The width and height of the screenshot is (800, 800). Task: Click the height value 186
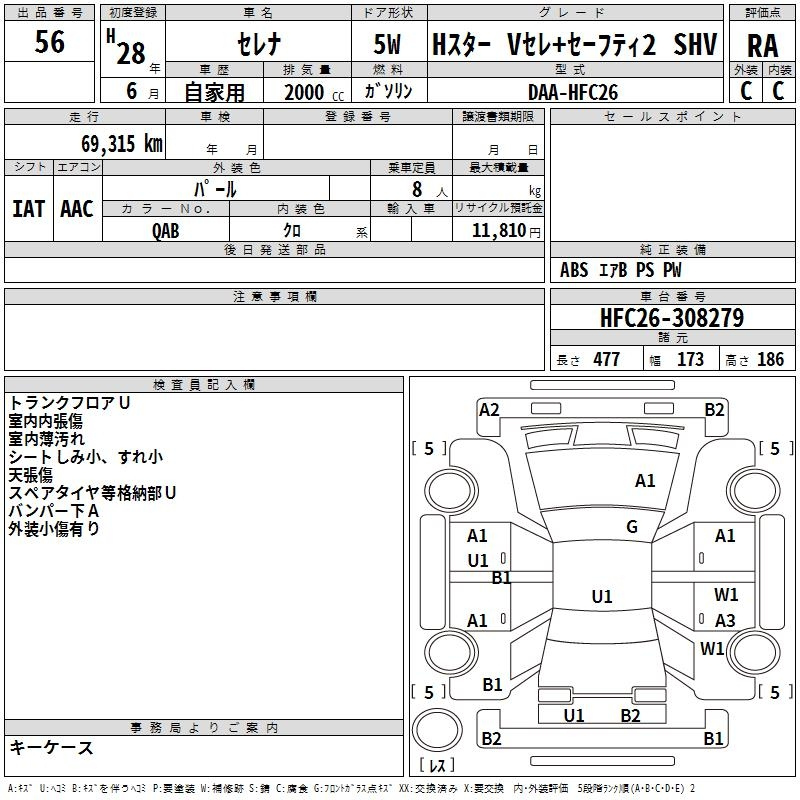[770, 360]
